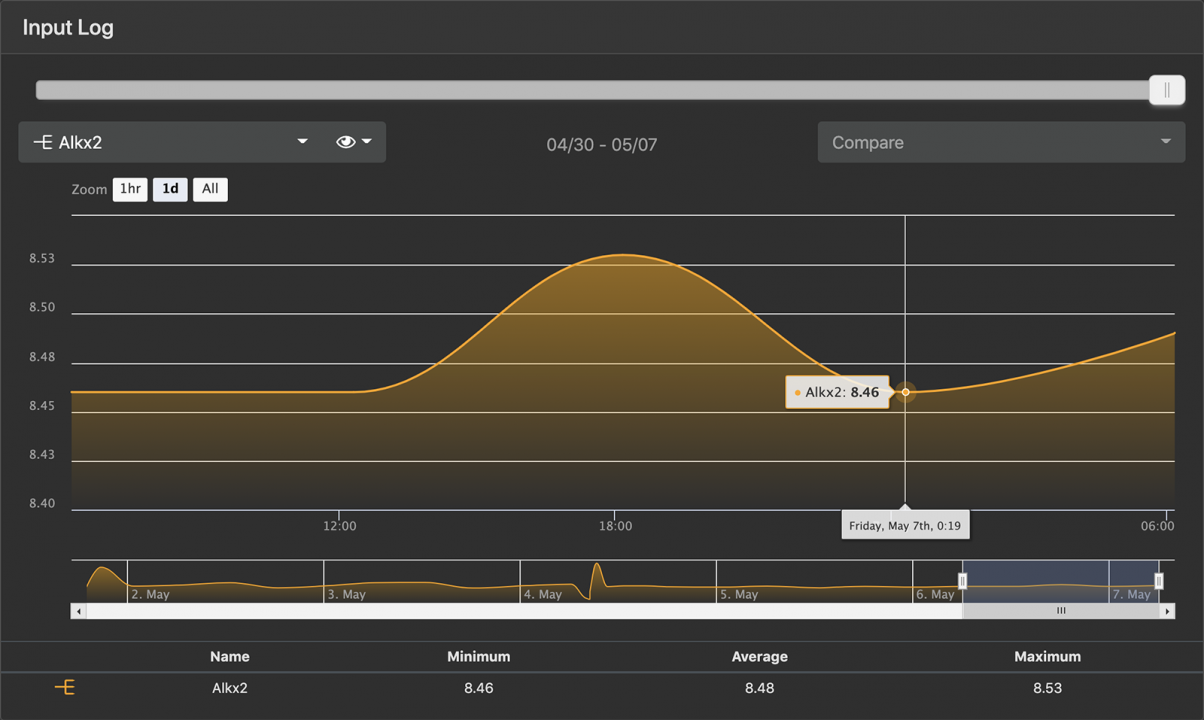This screenshot has height=720, width=1204.
Task: Click the 04/30 - 05/07 date range
Action: point(601,144)
